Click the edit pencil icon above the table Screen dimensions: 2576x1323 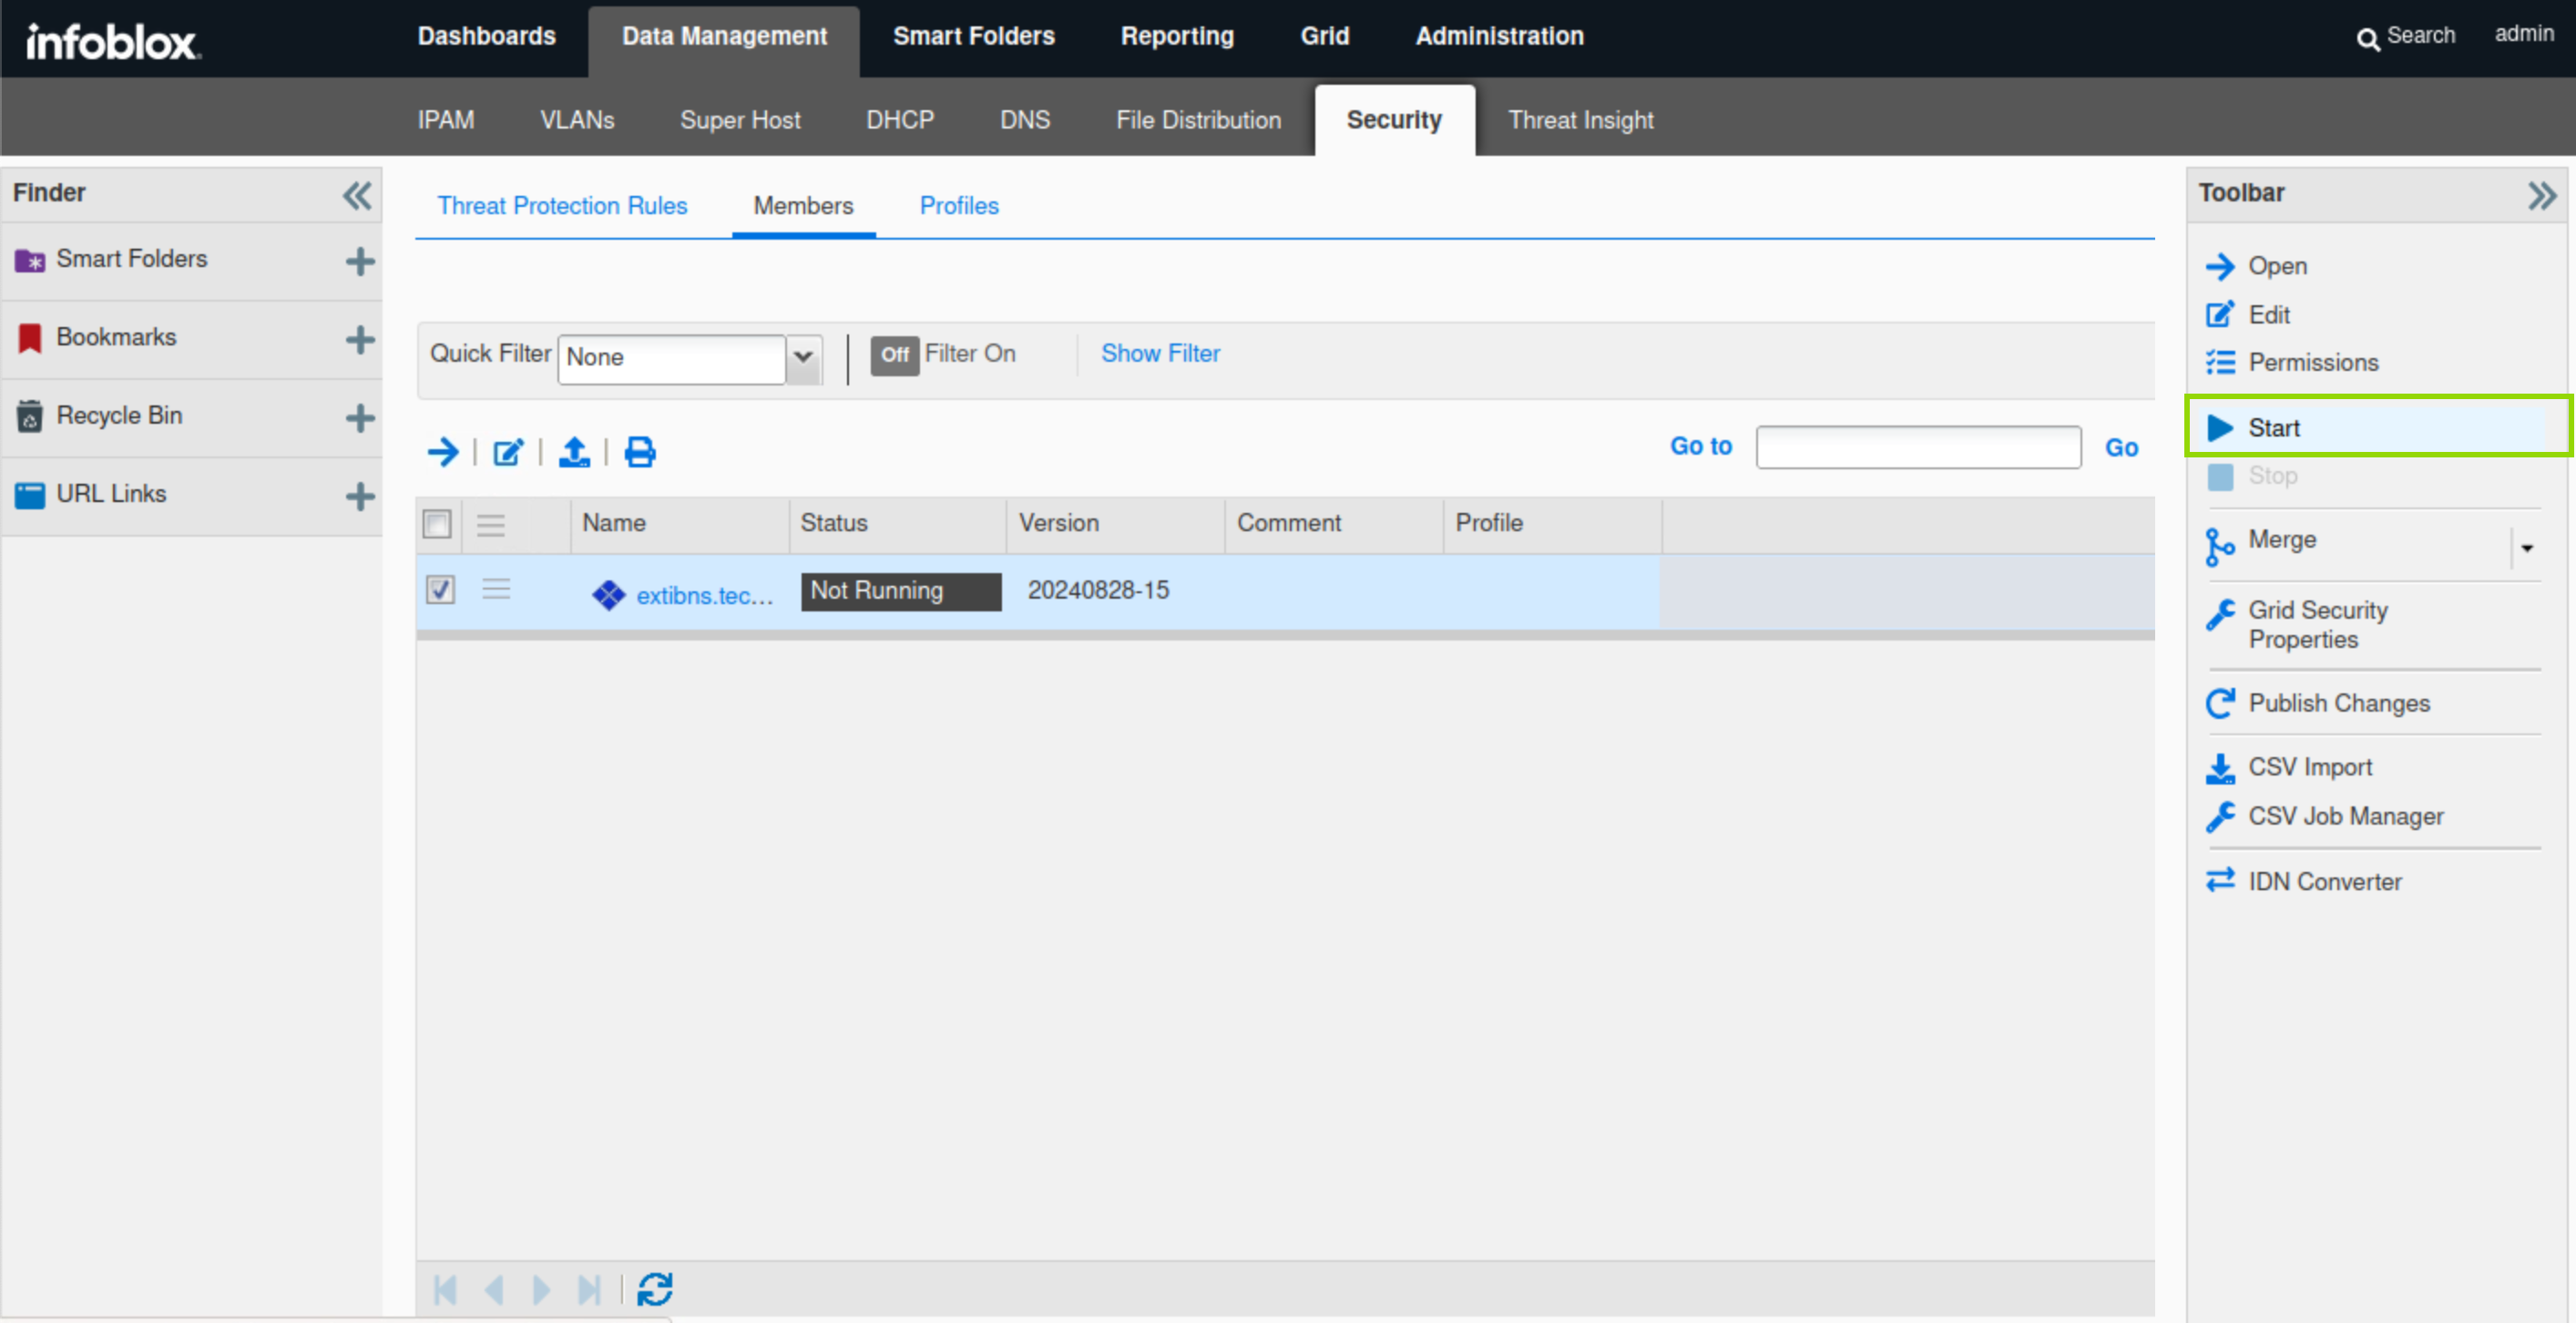point(508,452)
